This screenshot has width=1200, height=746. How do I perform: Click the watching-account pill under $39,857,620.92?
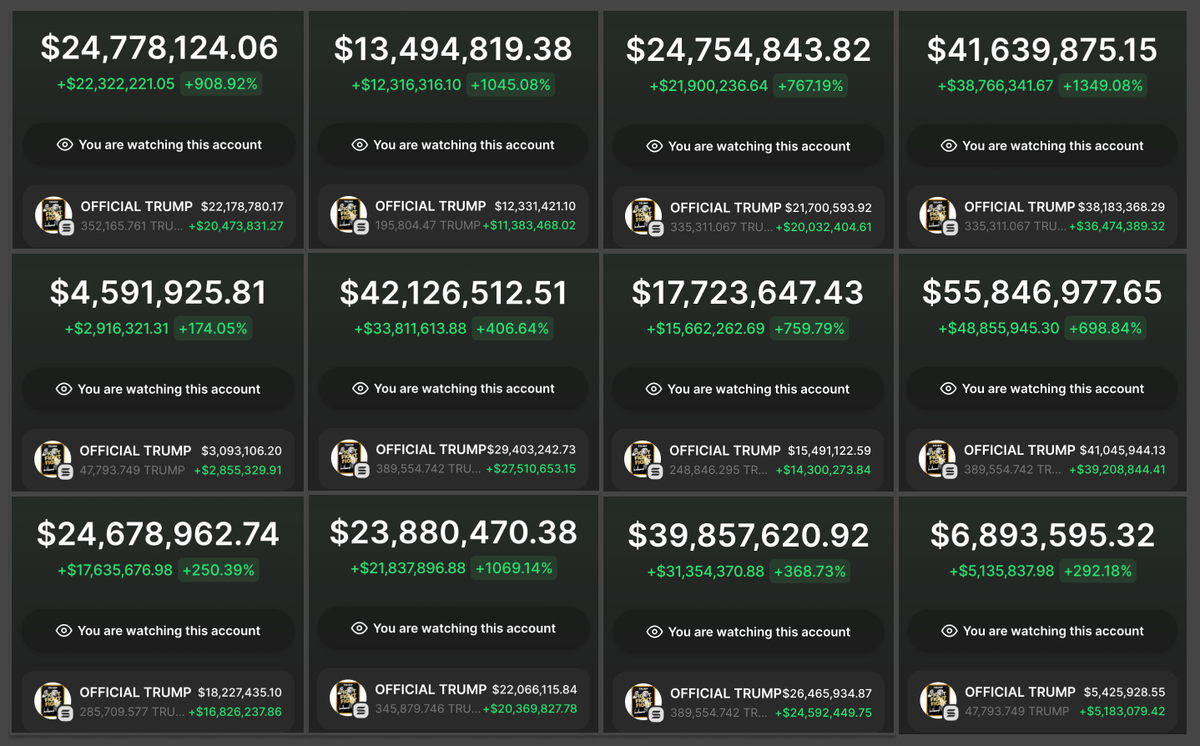coord(748,632)
